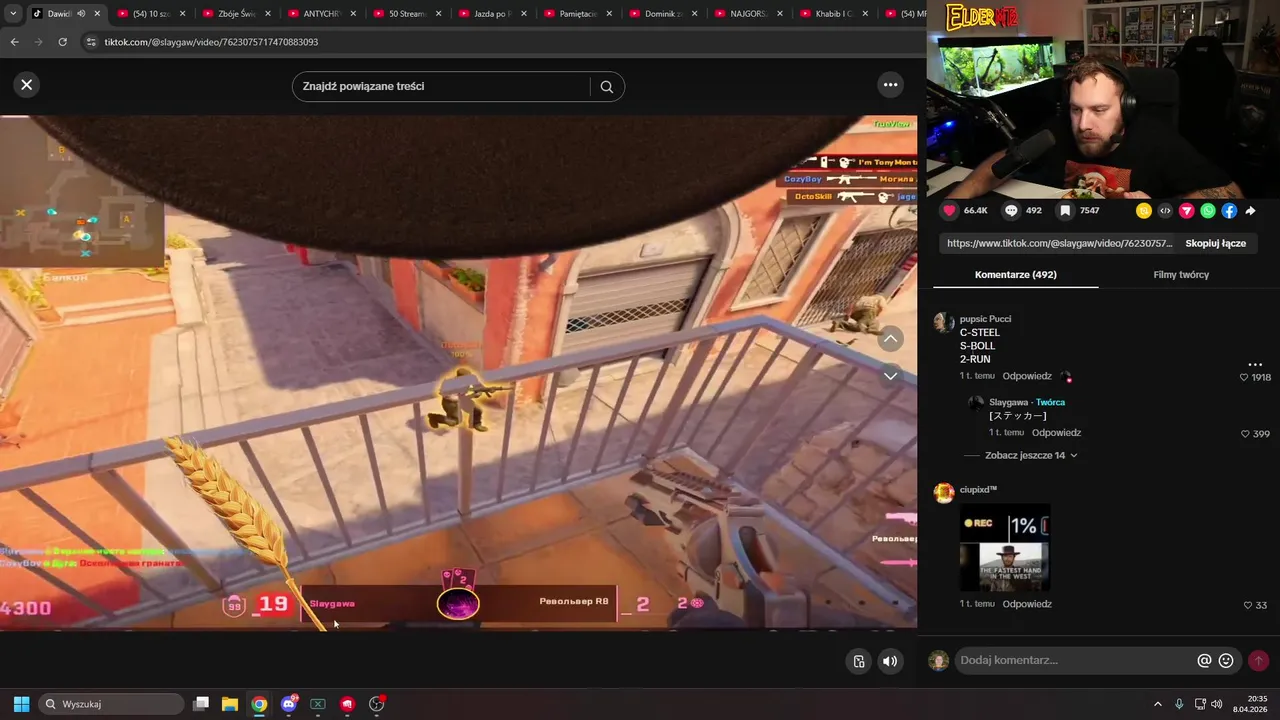Screen dimensions: 1280x720
Task: Click ciupixd's avatar picture
Action: point(943,493)
